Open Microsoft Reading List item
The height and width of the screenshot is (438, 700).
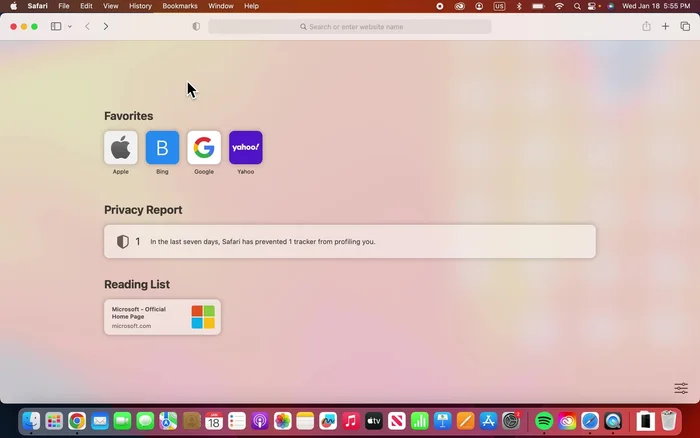point(162,317)
